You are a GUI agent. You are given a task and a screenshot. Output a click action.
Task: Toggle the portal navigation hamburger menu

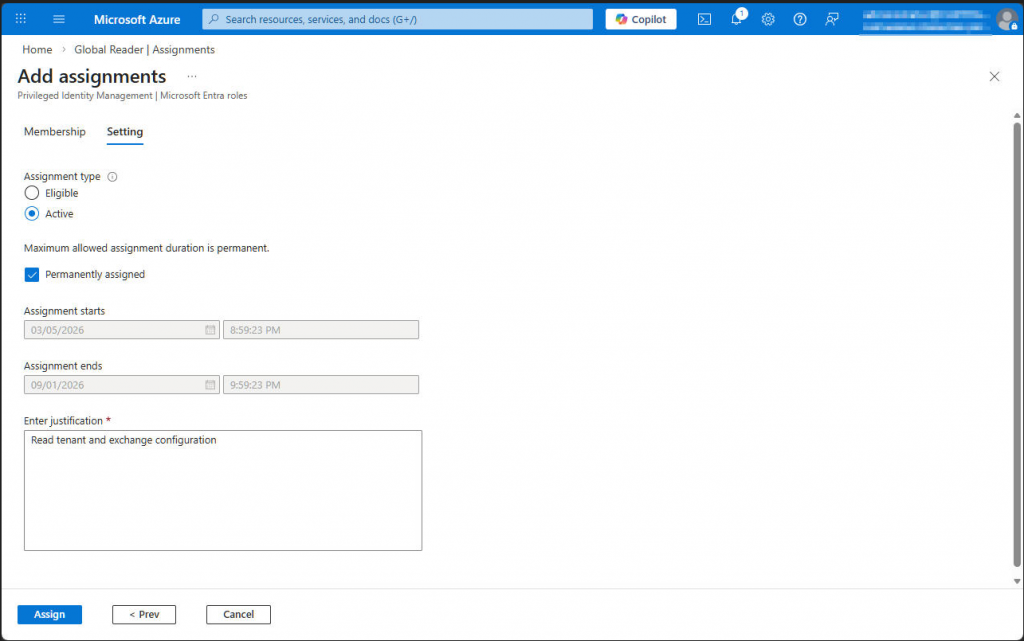(59, 18)
